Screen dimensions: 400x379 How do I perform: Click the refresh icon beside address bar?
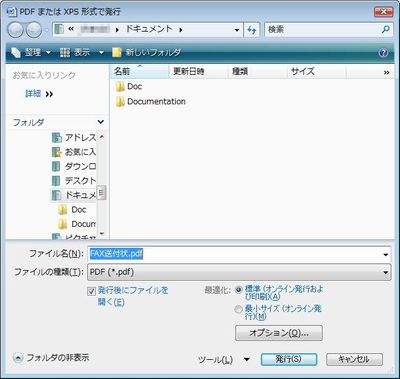click(x=252, y=30)
